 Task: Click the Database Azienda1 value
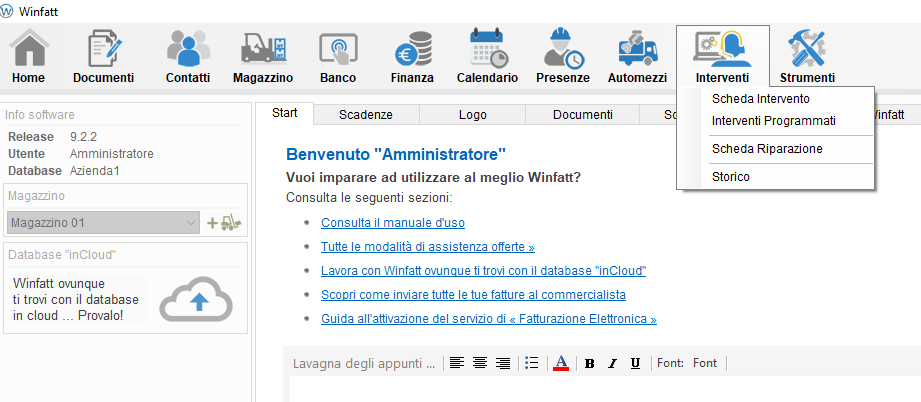coord(95,171)
